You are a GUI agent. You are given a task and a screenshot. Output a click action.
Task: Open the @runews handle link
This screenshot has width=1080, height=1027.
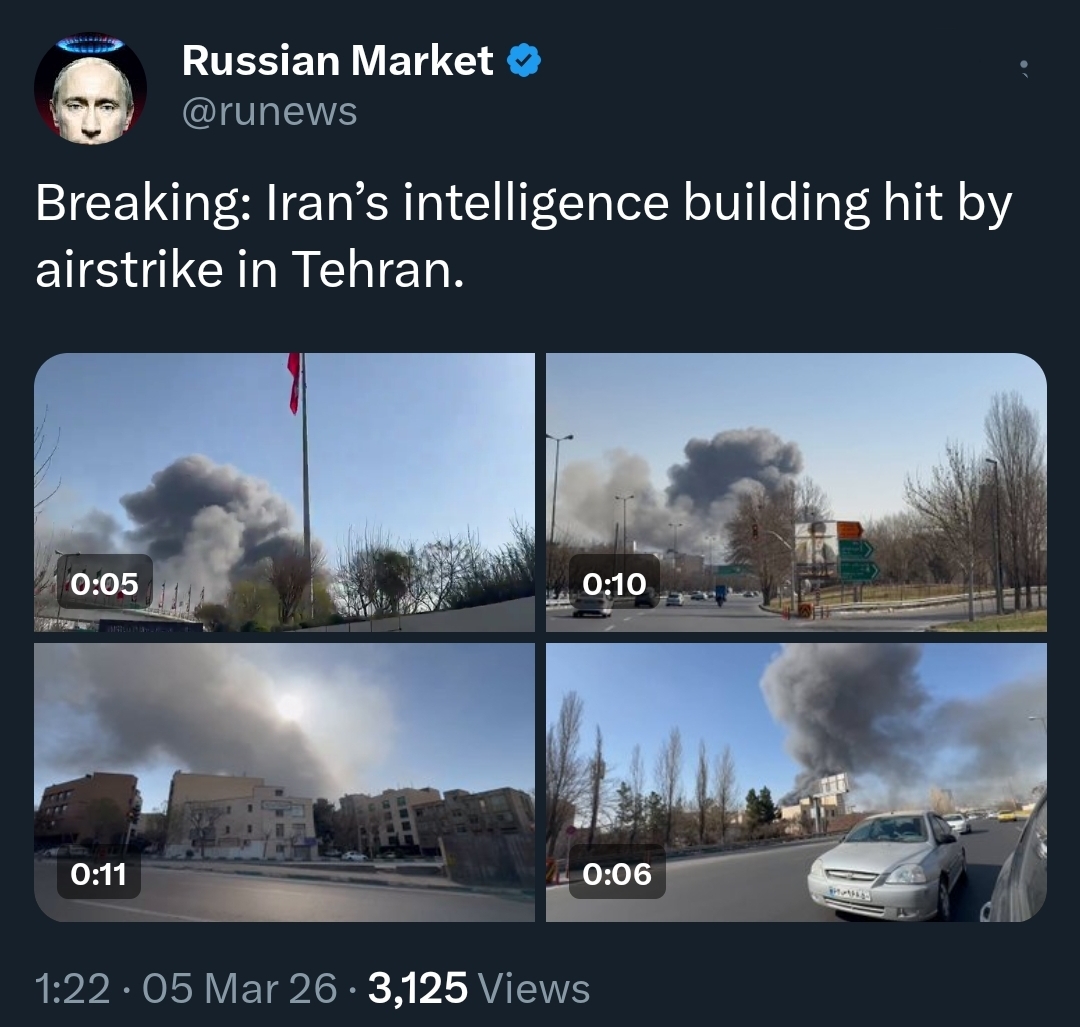coord(269,111)
